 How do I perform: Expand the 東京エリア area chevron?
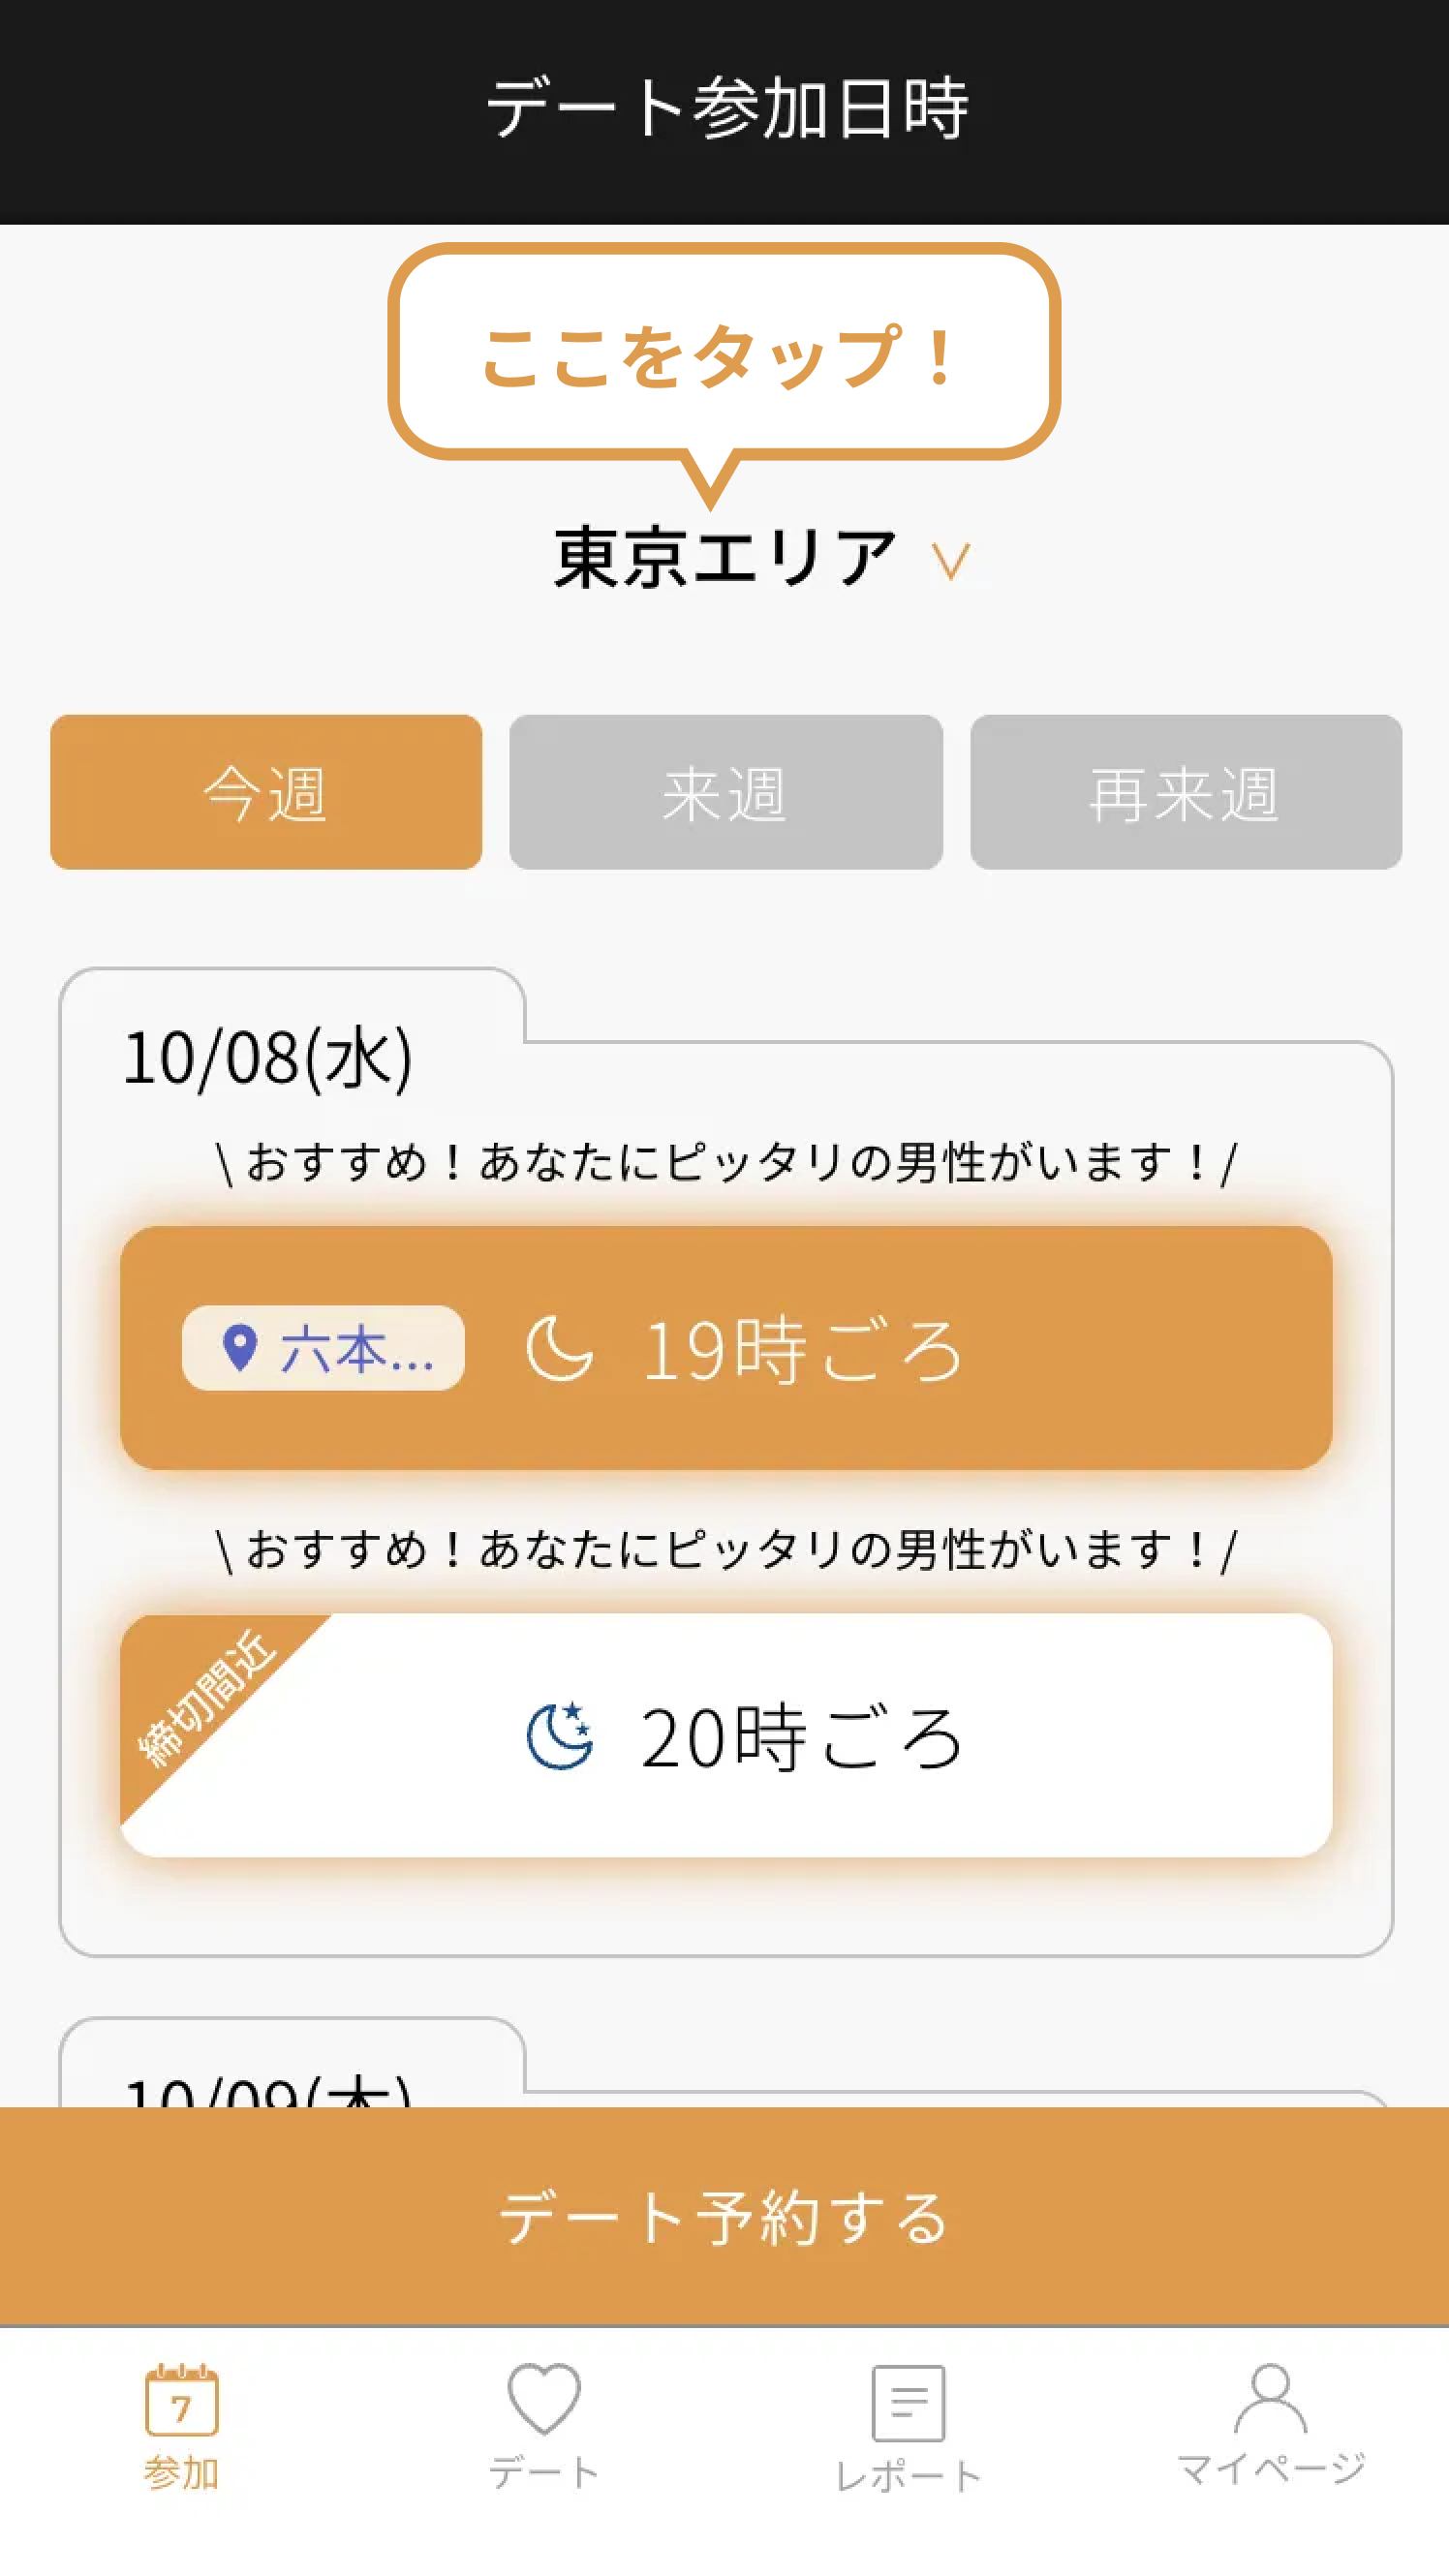pos(950,560)
